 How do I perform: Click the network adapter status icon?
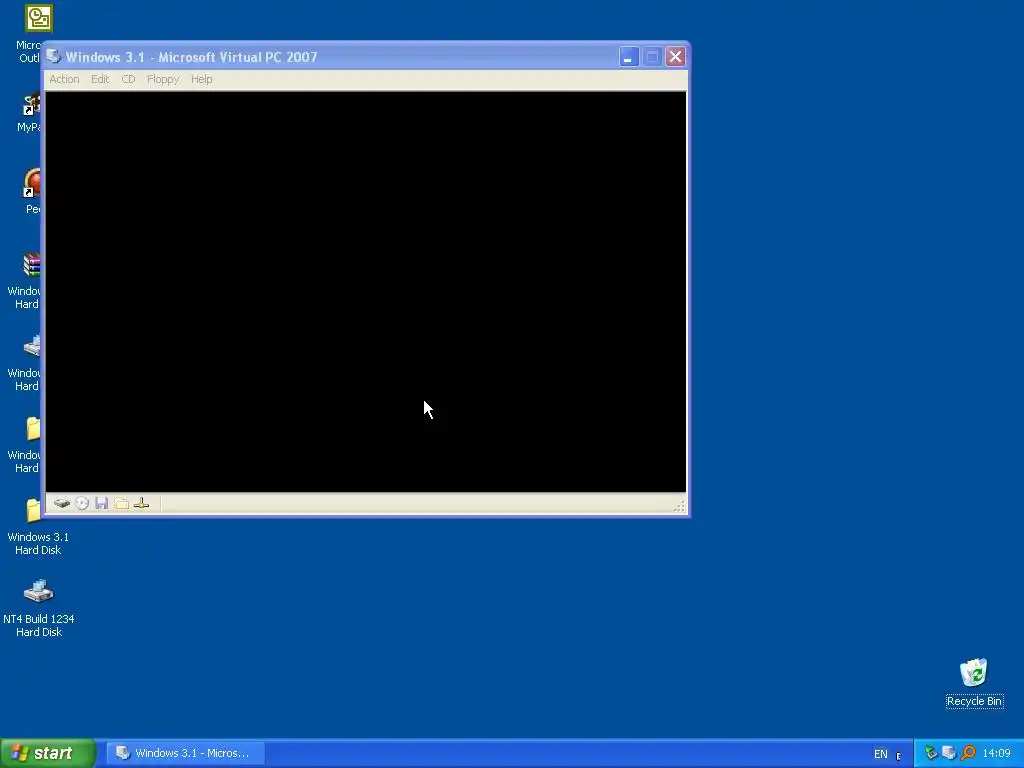pos(141,503)
